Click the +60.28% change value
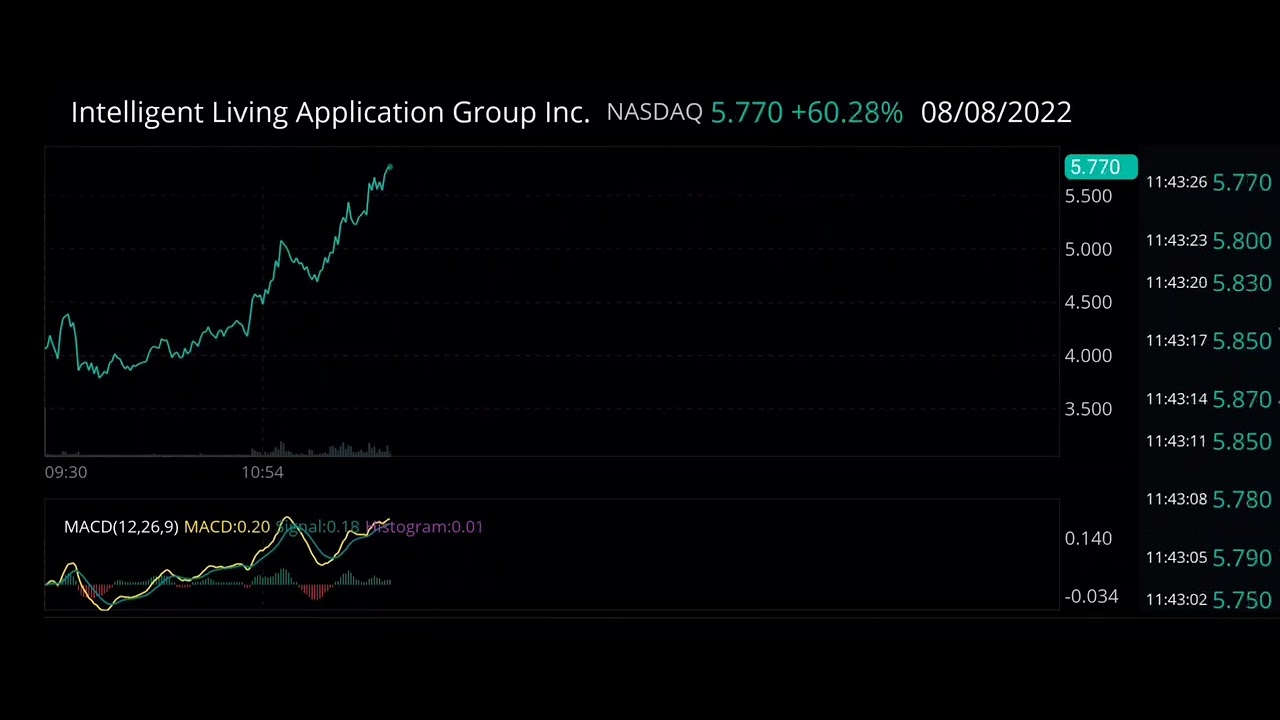Image resolution: width=1280 pixels, height=720 pixels. click(x=847, y=113)
